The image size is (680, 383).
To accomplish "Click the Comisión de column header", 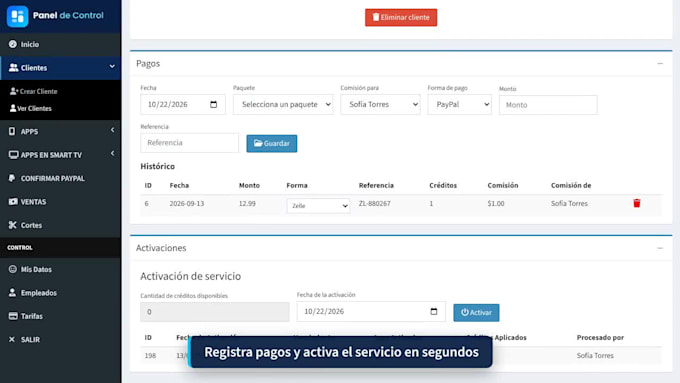I will click(571, 185).
